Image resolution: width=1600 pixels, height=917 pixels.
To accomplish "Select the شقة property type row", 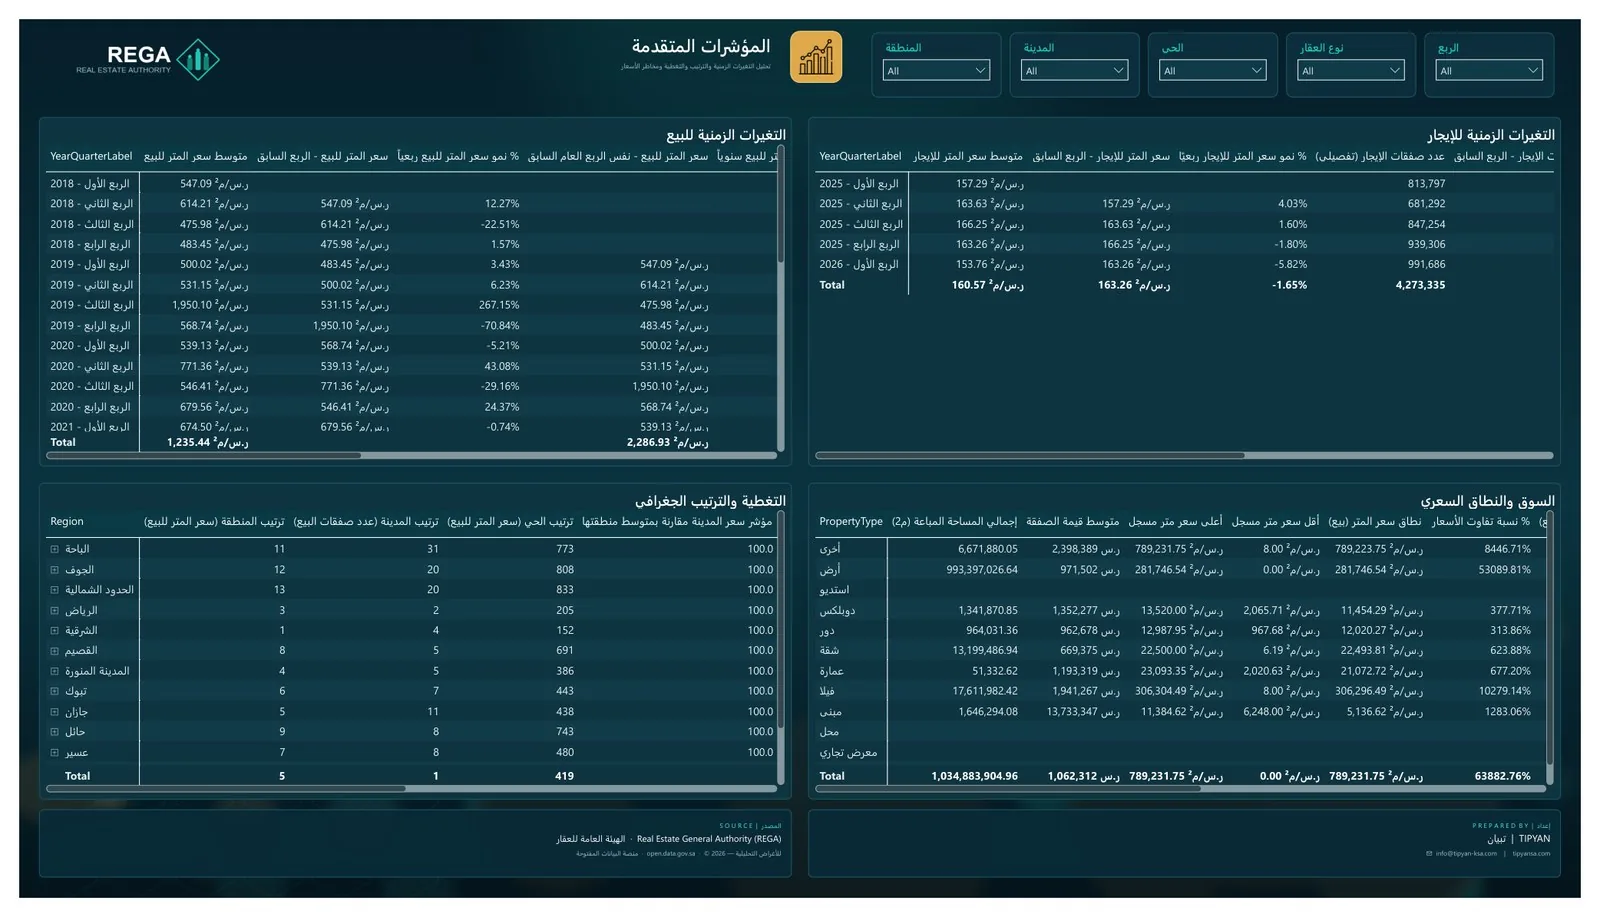I will click(829, 650).
